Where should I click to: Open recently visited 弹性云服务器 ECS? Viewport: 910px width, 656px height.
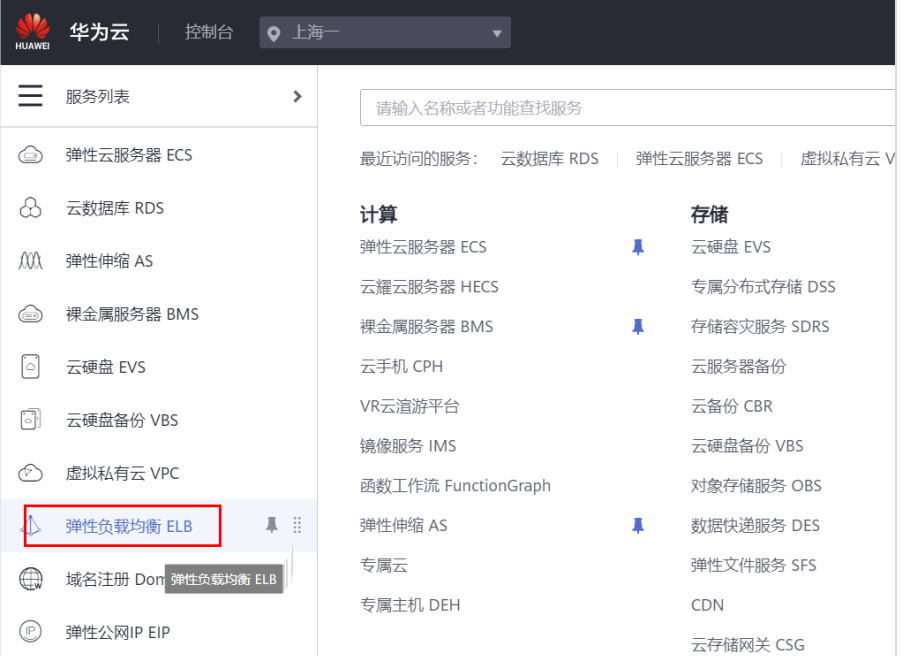[699, 158]
